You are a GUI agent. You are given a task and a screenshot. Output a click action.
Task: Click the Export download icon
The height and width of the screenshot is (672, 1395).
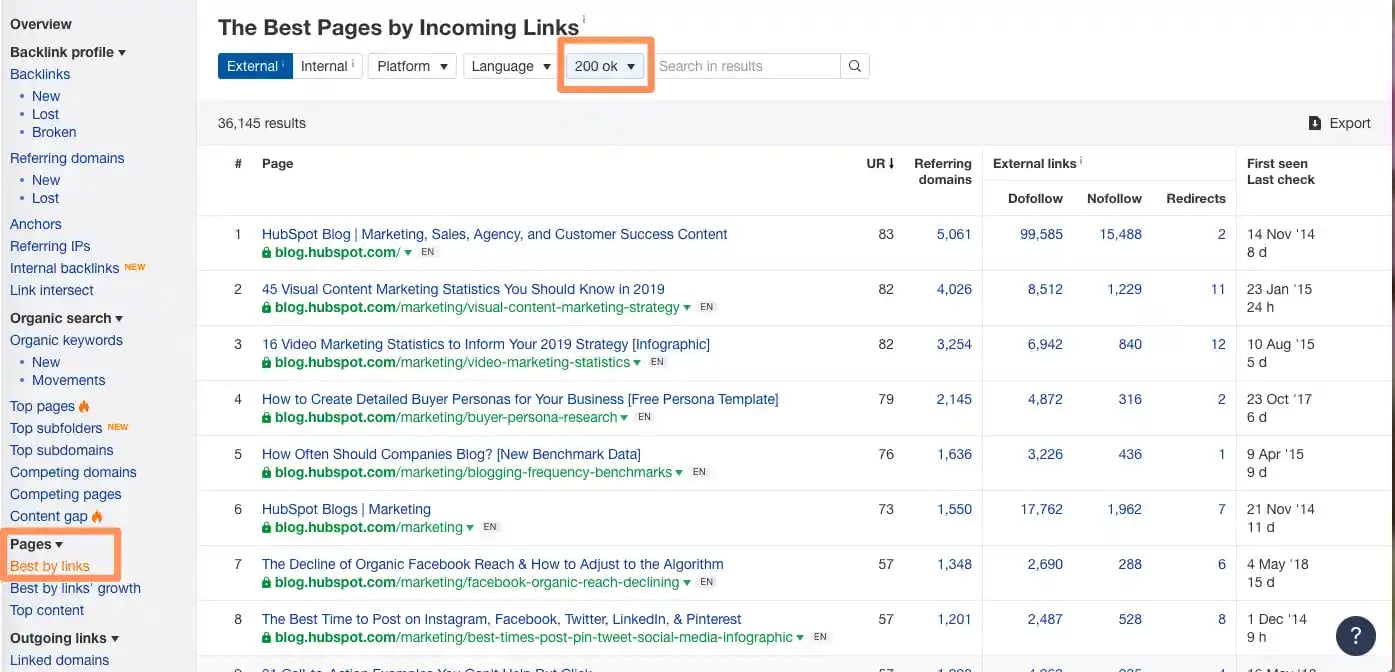1314,123
